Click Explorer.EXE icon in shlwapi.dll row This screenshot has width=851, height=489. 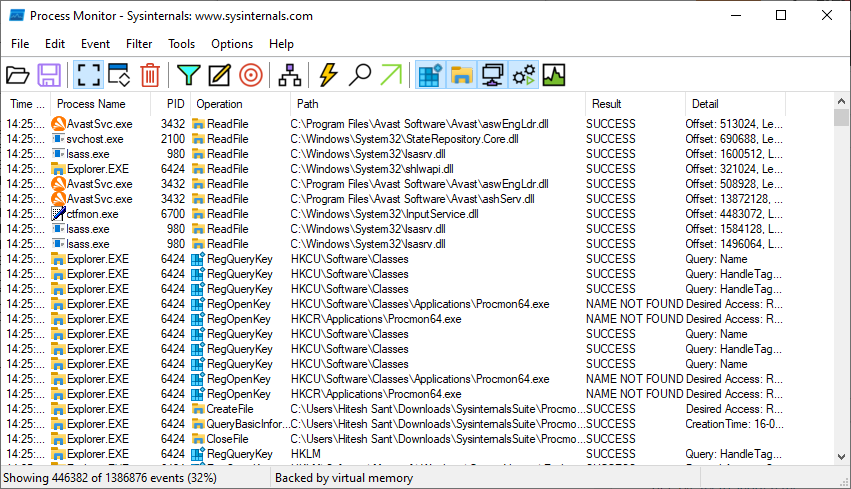58,169
